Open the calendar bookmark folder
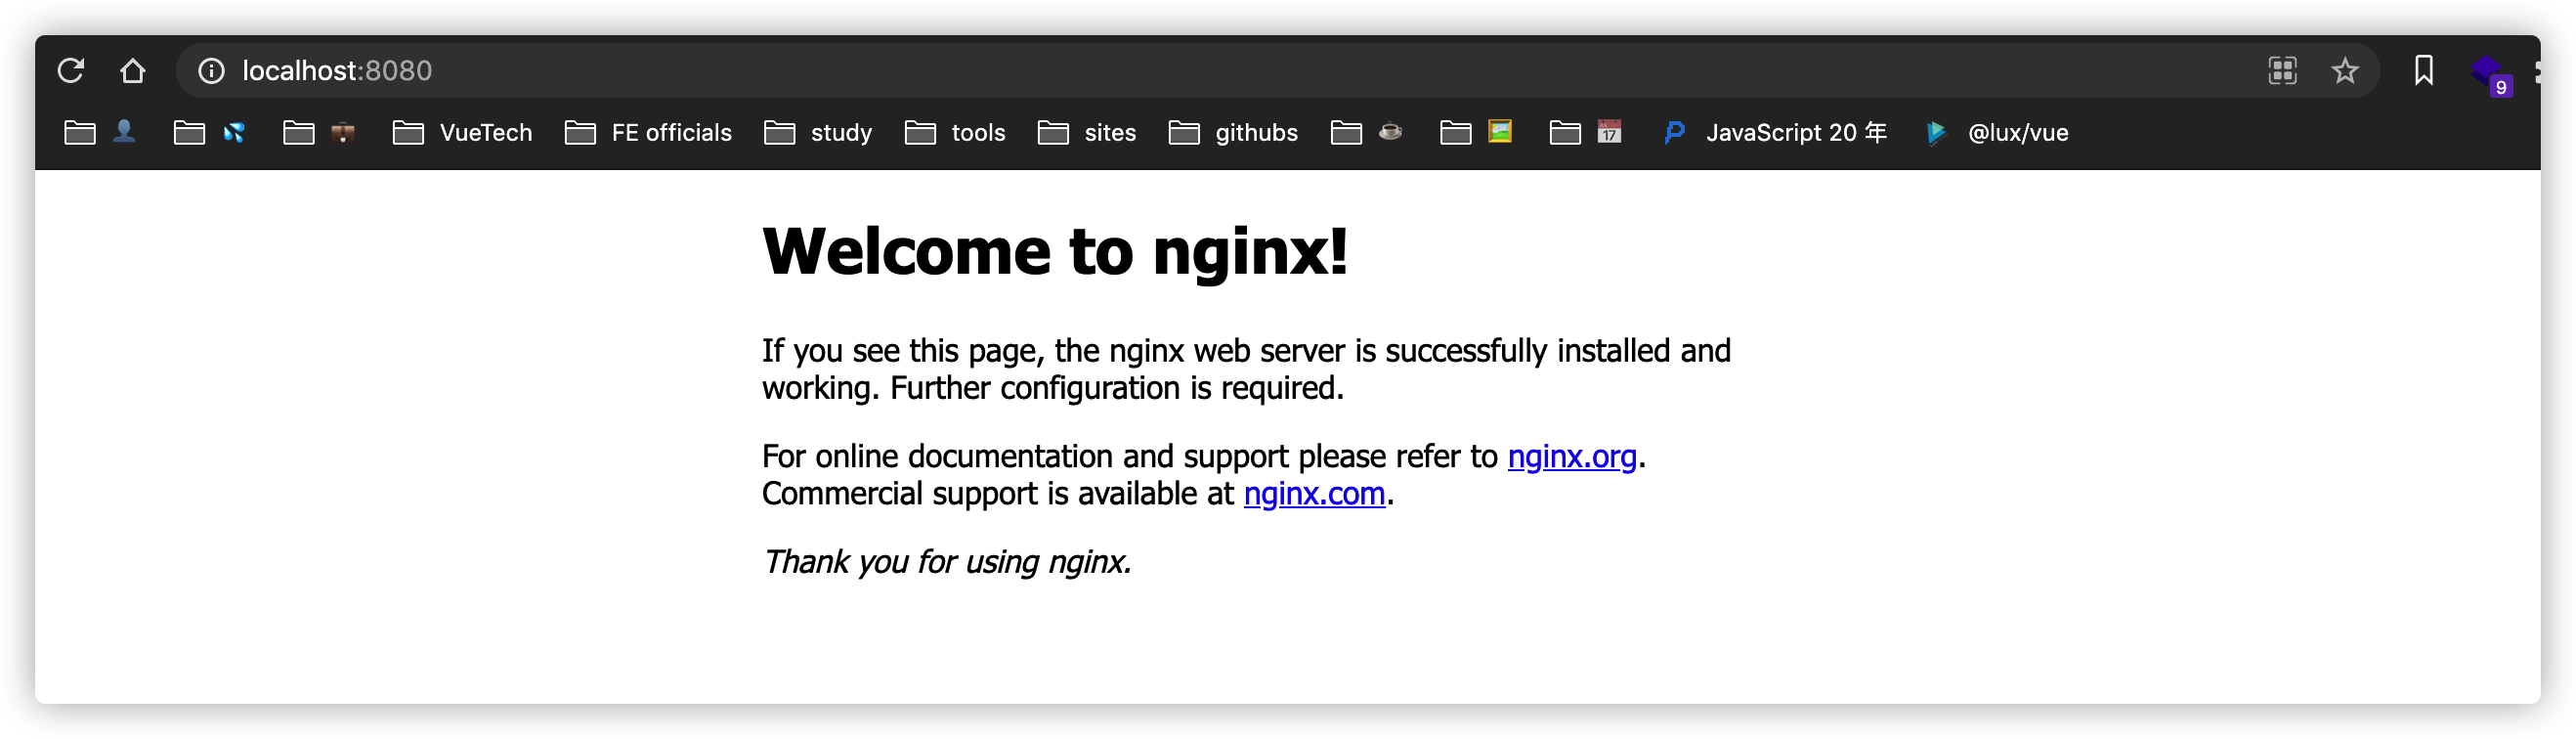Viewport: 2576px width, 739px height. [x=1586, y=133]
